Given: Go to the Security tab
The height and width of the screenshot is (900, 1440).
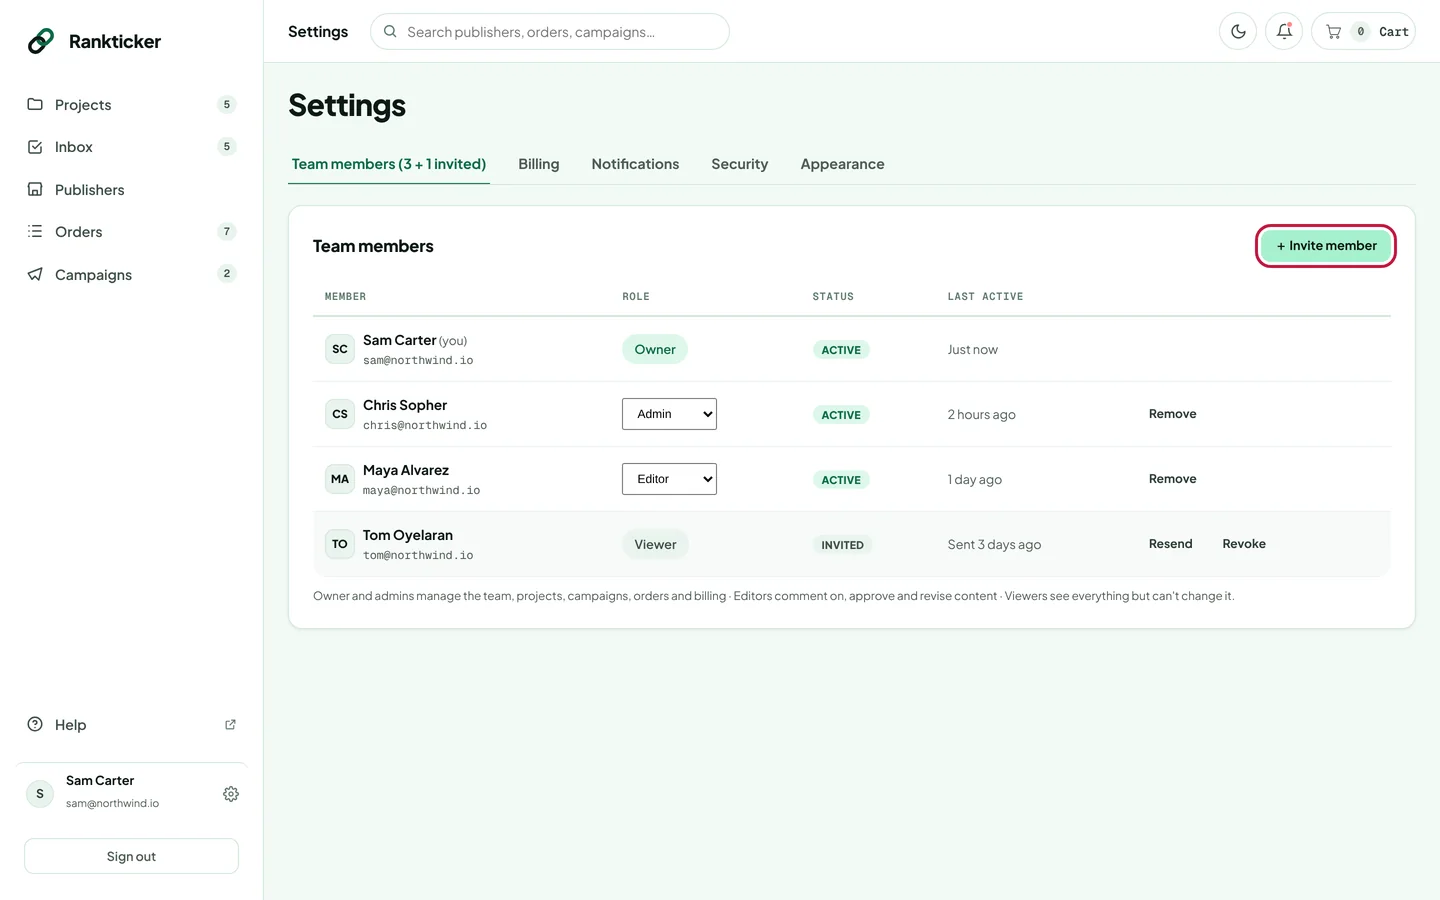Looking at the screenshot, I should tap(740, 164).
